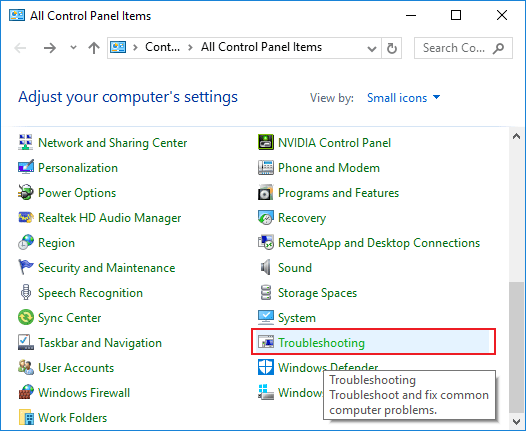Open the User Accounts link
Screen dimensions: 526x431
pyautogui.click(x=76, y=368)
